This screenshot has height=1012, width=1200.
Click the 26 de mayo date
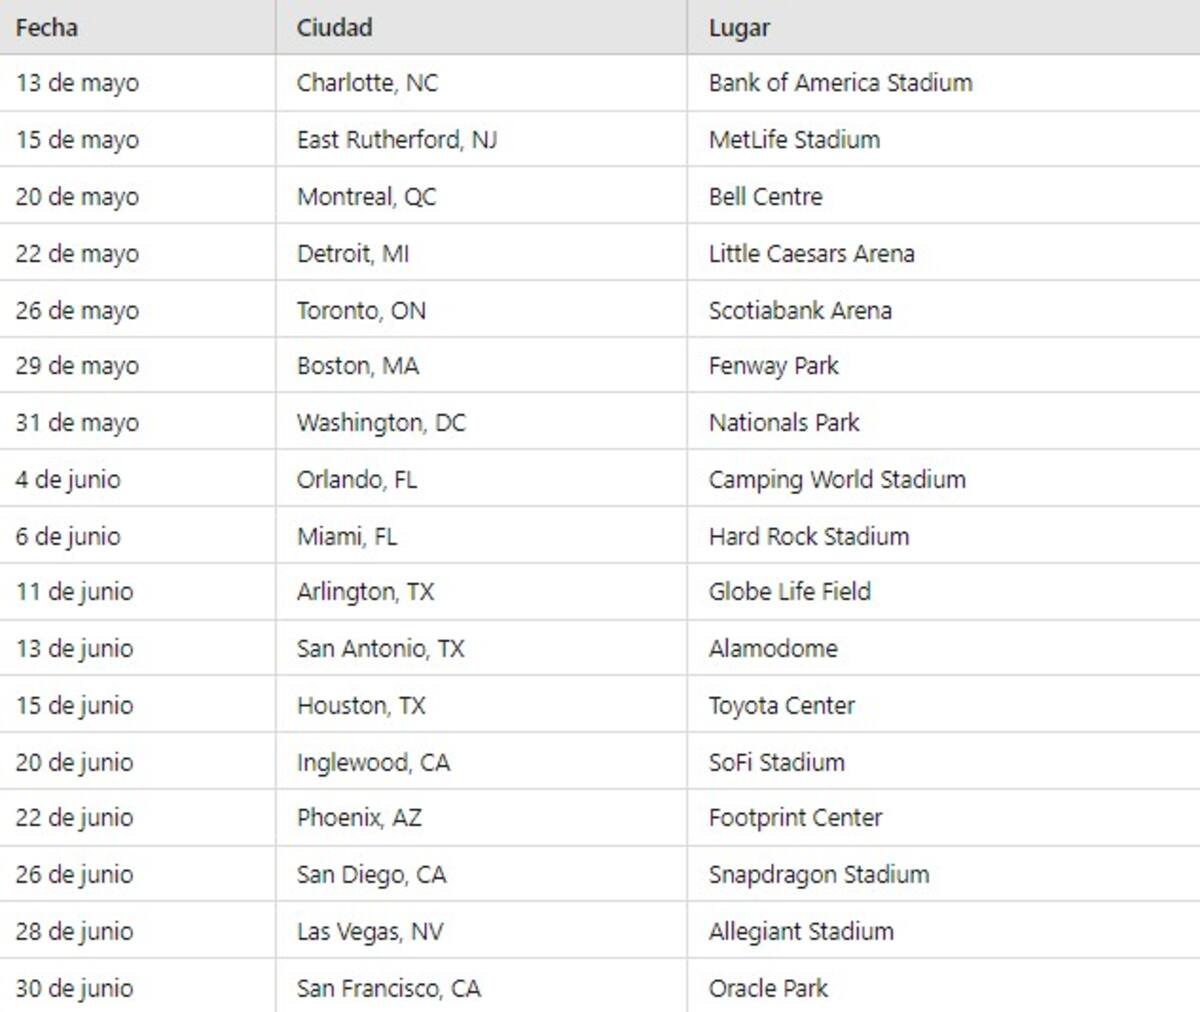coord(77,311)
